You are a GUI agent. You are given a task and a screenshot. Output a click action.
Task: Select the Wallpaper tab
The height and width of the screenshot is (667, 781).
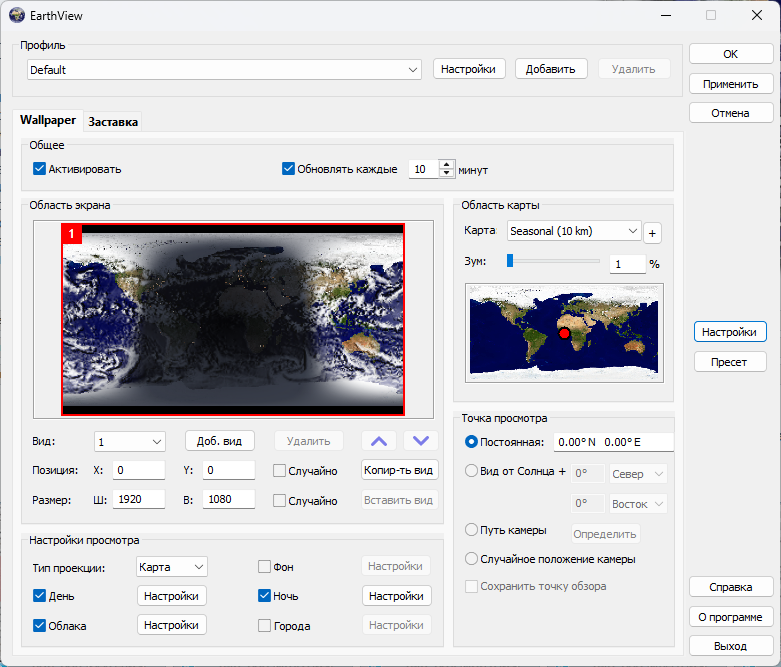pyautogui.click(x=47, y=120)
